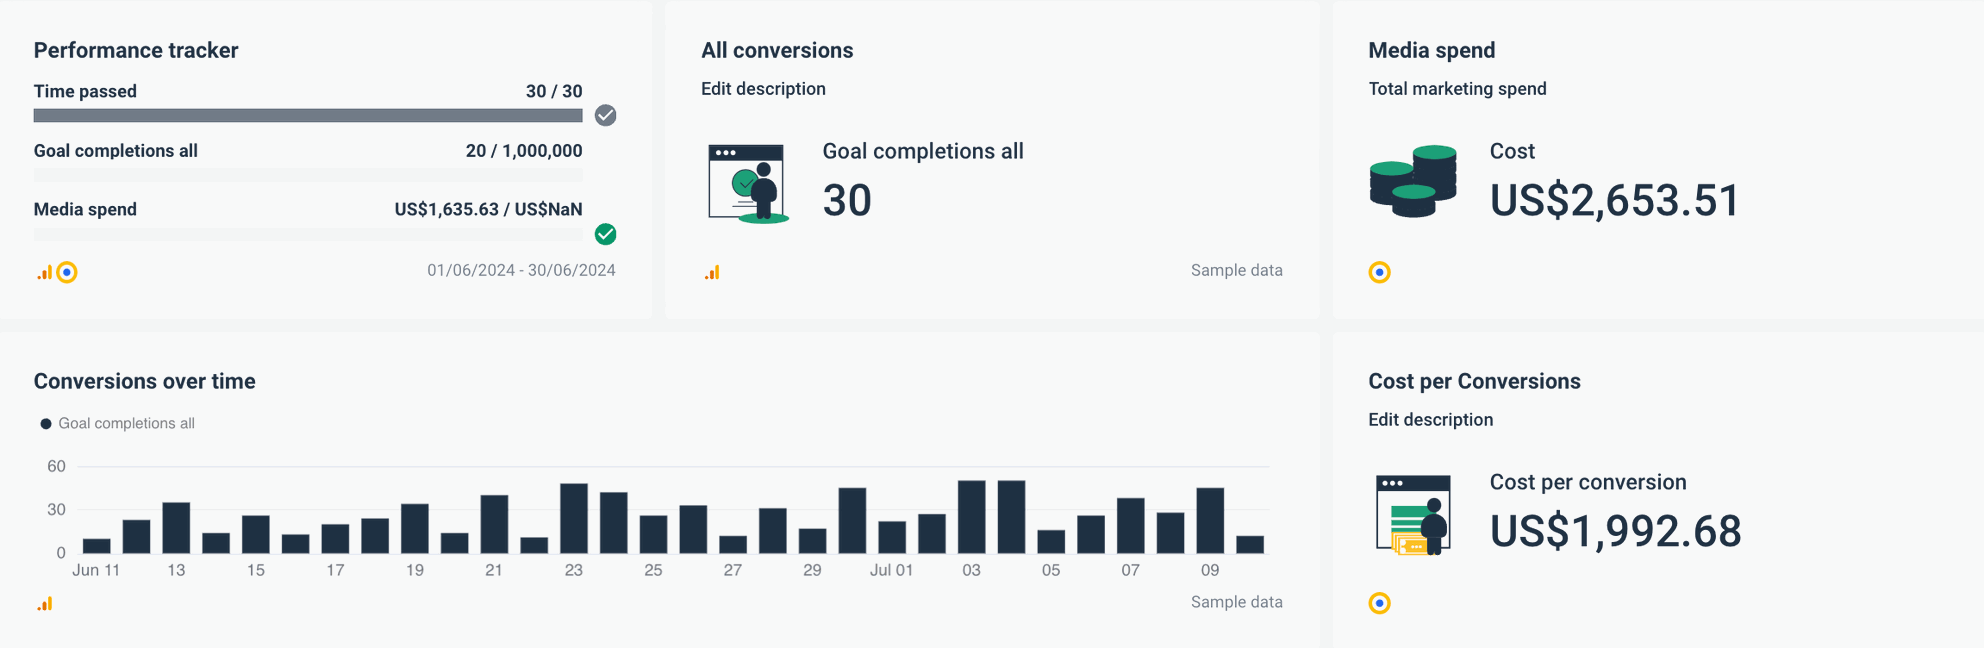Viewport: 1984px width, 648px height.
Task: Expand the Conversions over time widget title
Action: tap(144, 381)
